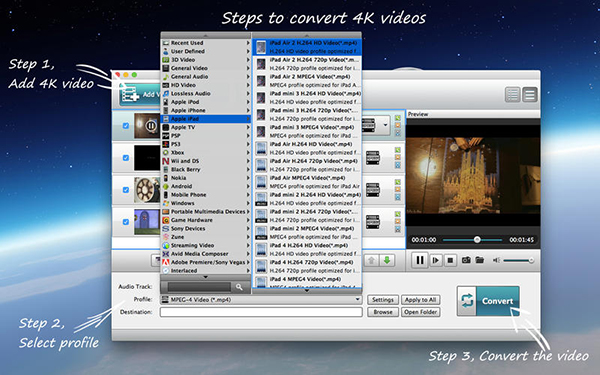
Task: Select the User Defined category
Action: pos(206,51)
